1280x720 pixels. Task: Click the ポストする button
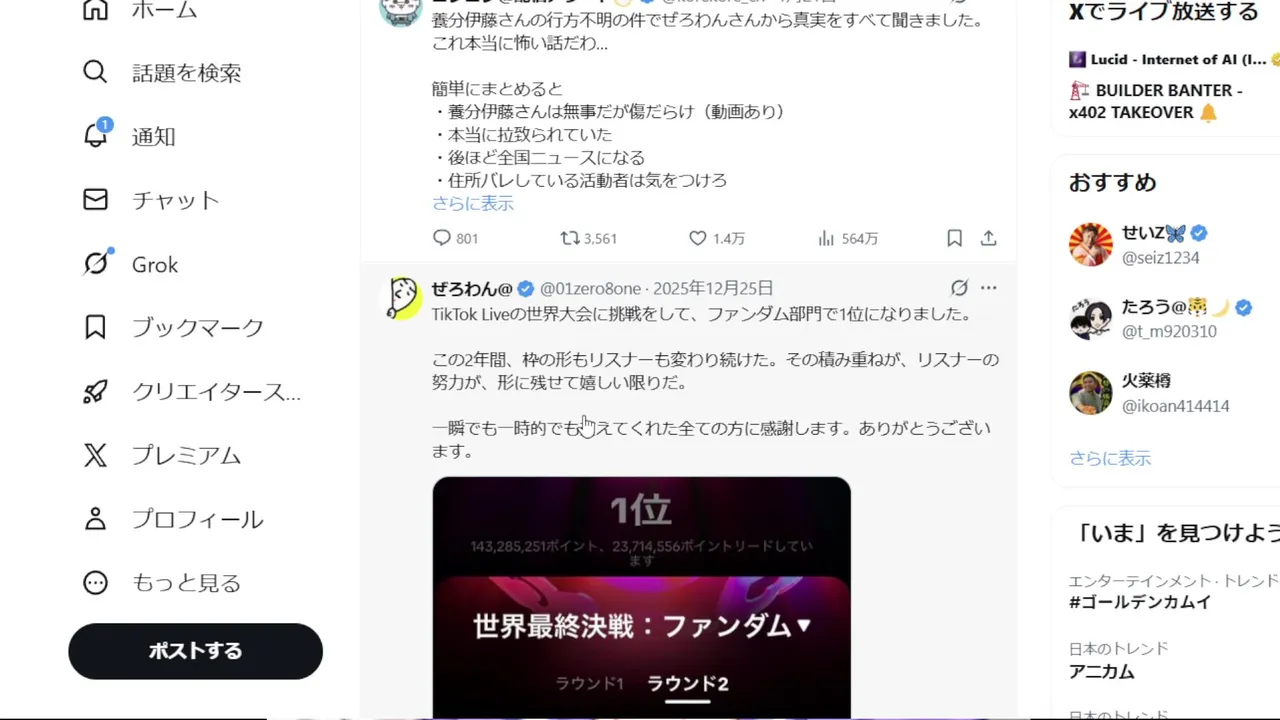195,651
